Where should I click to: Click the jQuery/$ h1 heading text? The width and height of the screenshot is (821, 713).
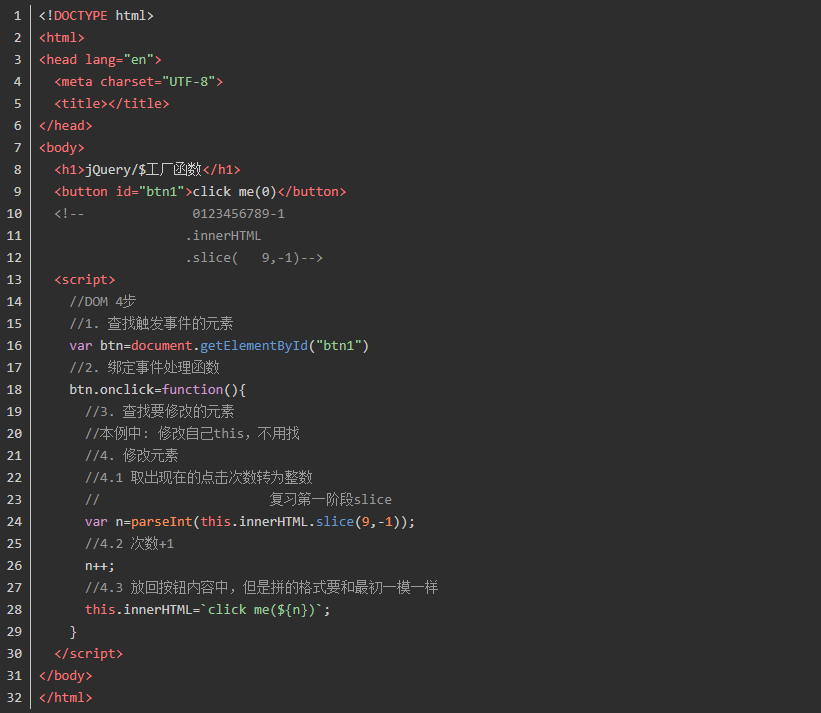point(144,170)
